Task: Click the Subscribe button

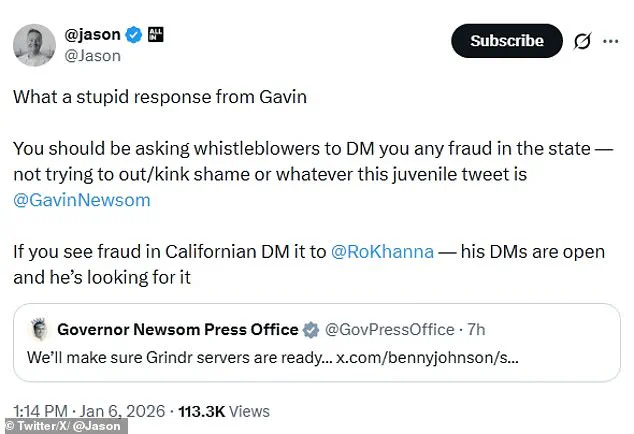Action: pos(506,41)
